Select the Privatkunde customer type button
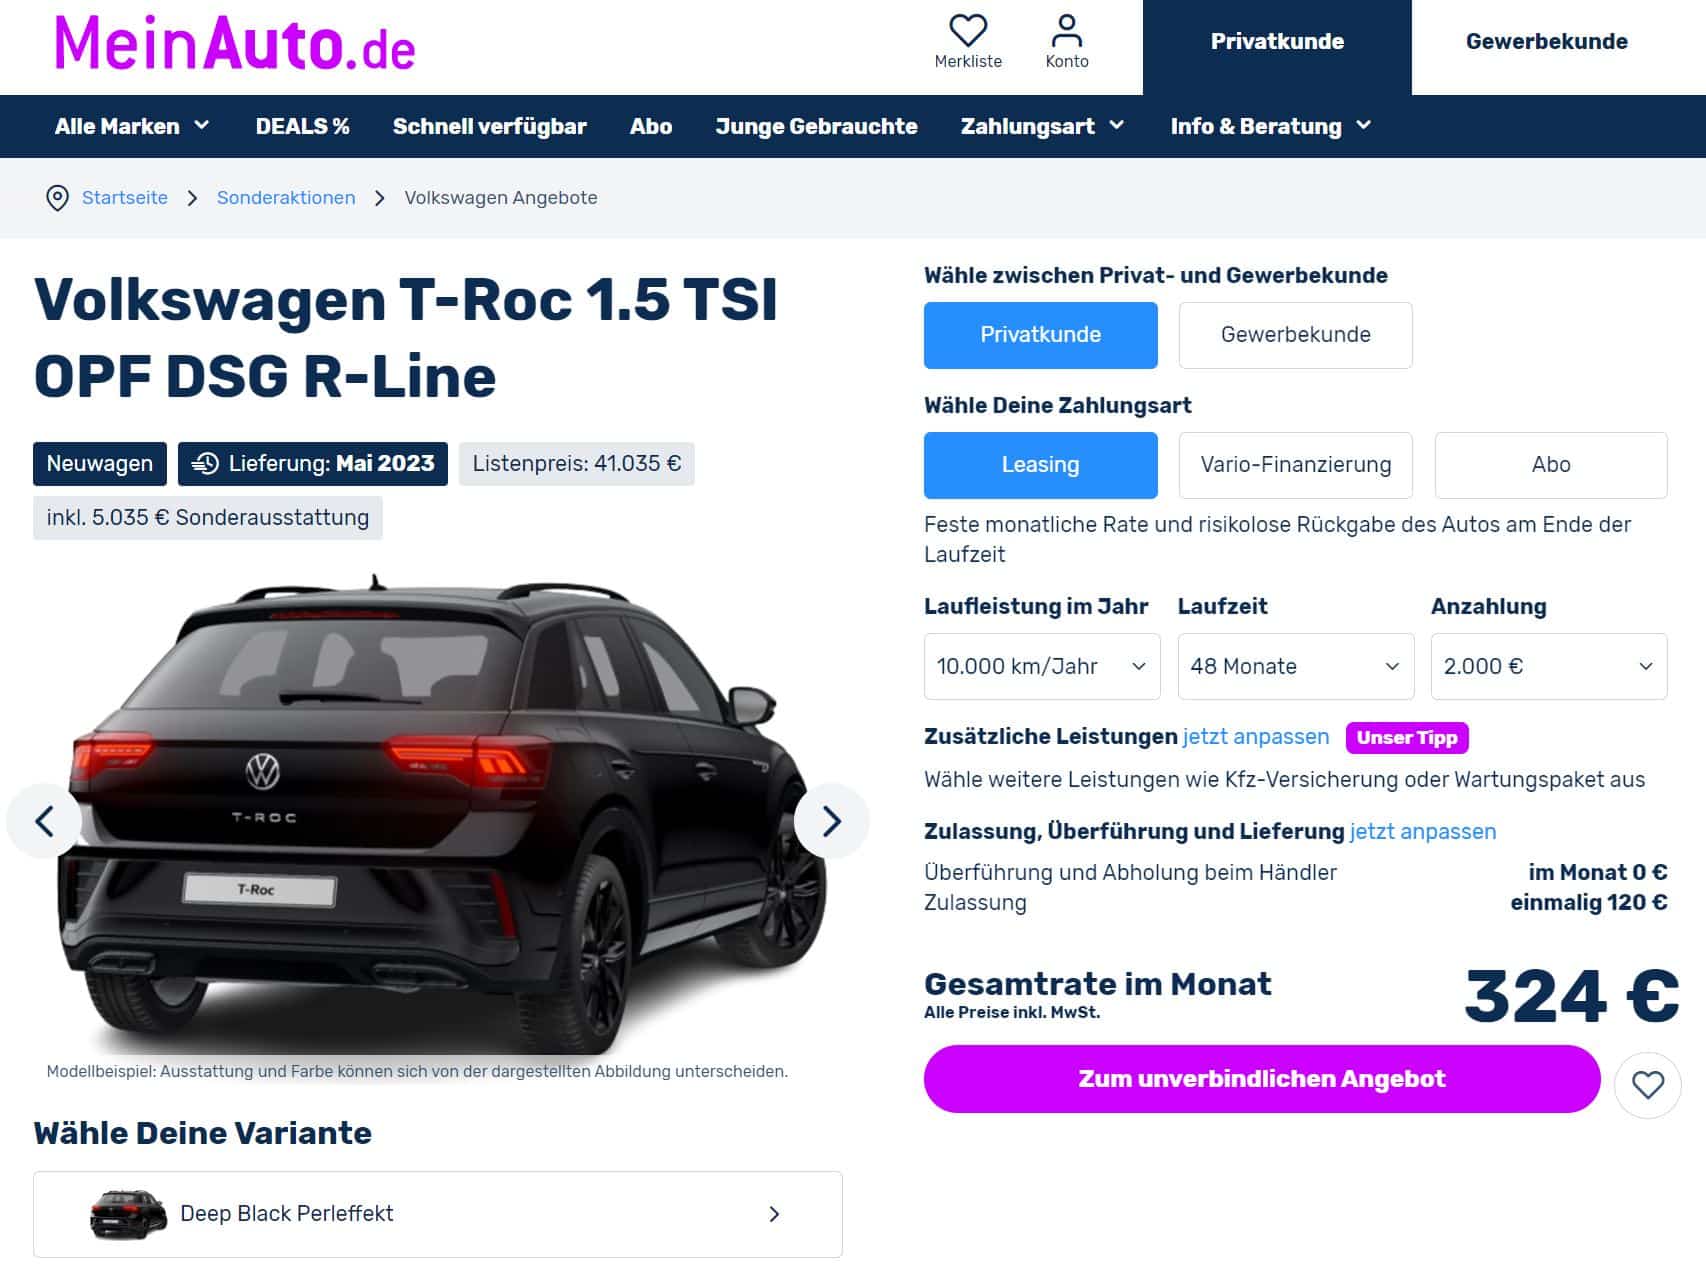This screenshot has height=1277, width=1706. pos(1040,335)
